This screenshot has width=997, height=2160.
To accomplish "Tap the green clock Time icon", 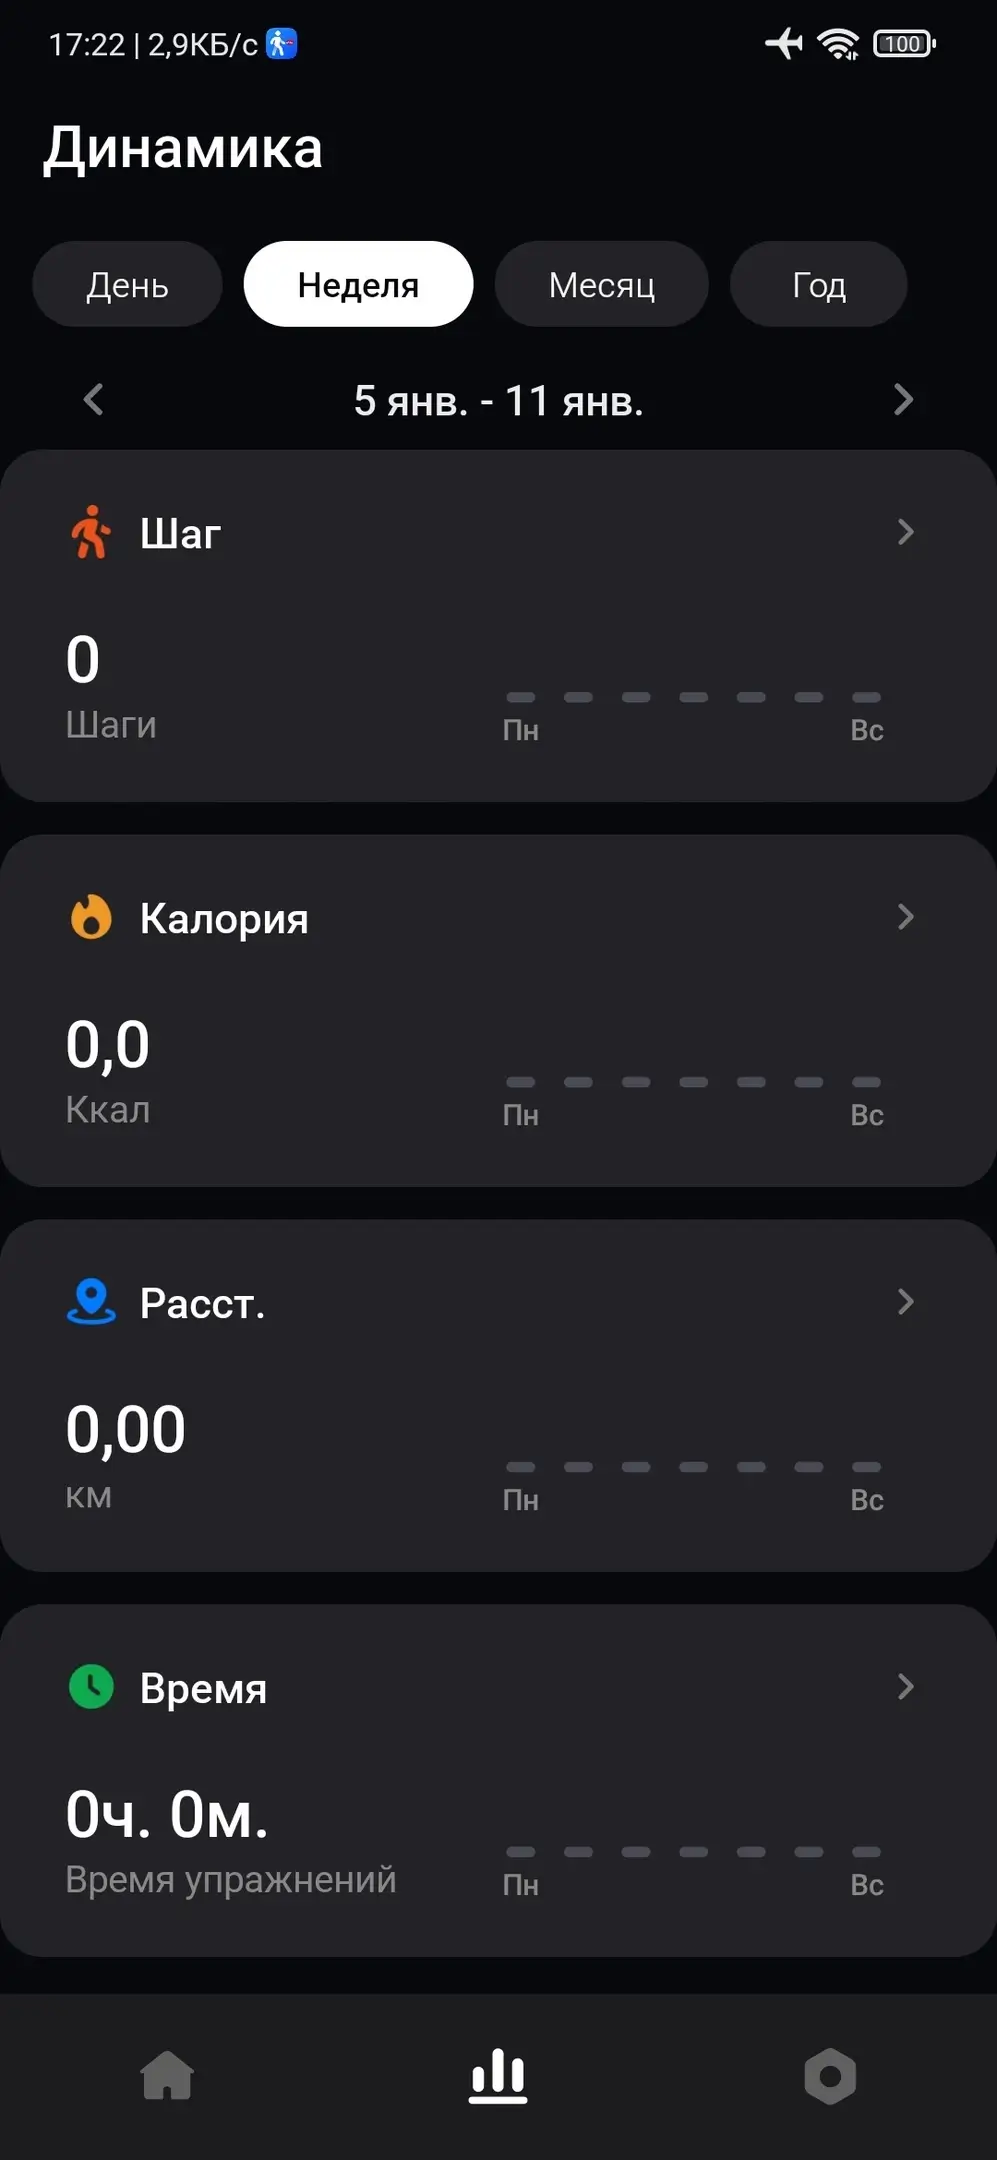I will coord(91,1687).
